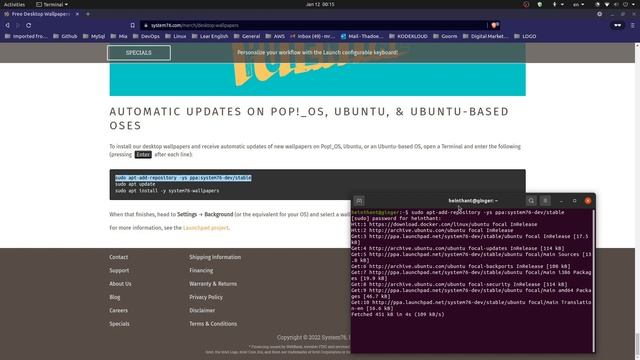Open the KODEKLOUD bookmark folder
Image resolution: width=640 pixels, height=360 pixels.
coord(408,36)
